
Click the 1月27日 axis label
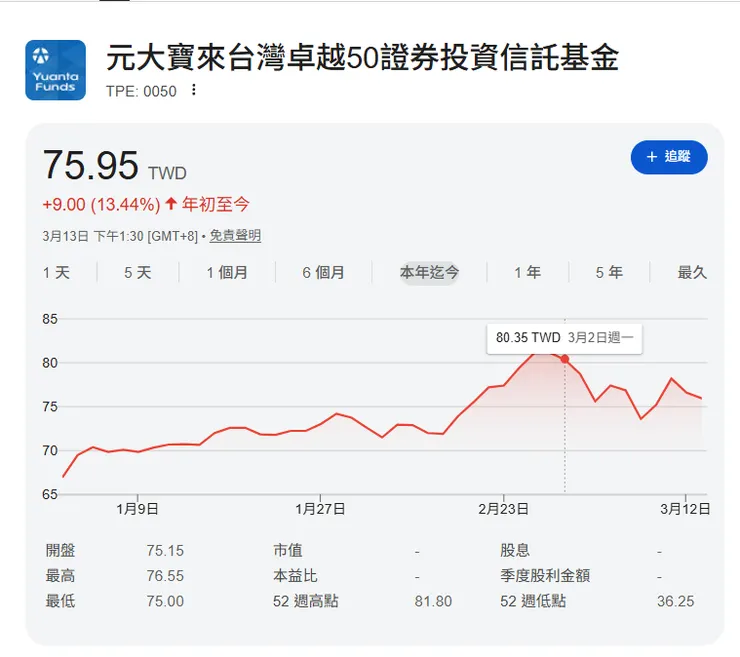tap(320, 509)
